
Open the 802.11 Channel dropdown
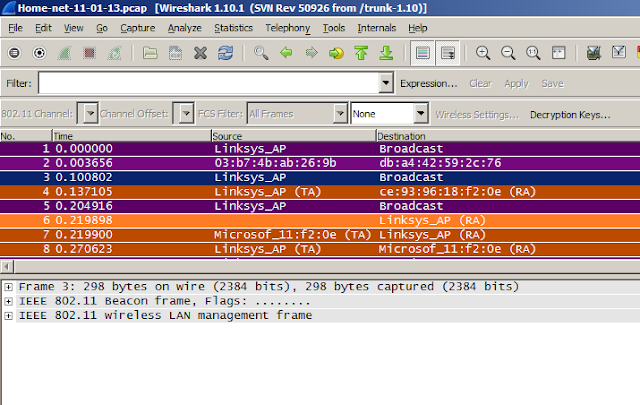[x=88, y=113]
